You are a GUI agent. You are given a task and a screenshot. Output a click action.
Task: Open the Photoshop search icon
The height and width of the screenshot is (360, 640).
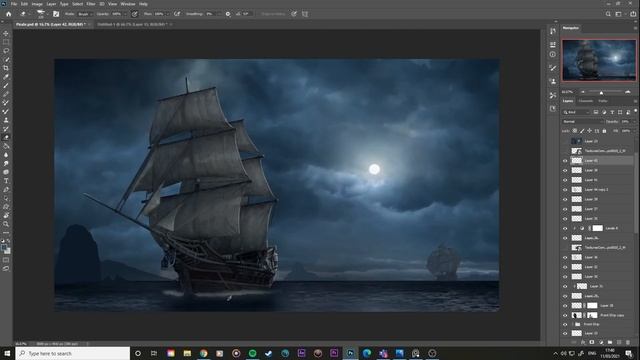[x=608, y=14]
